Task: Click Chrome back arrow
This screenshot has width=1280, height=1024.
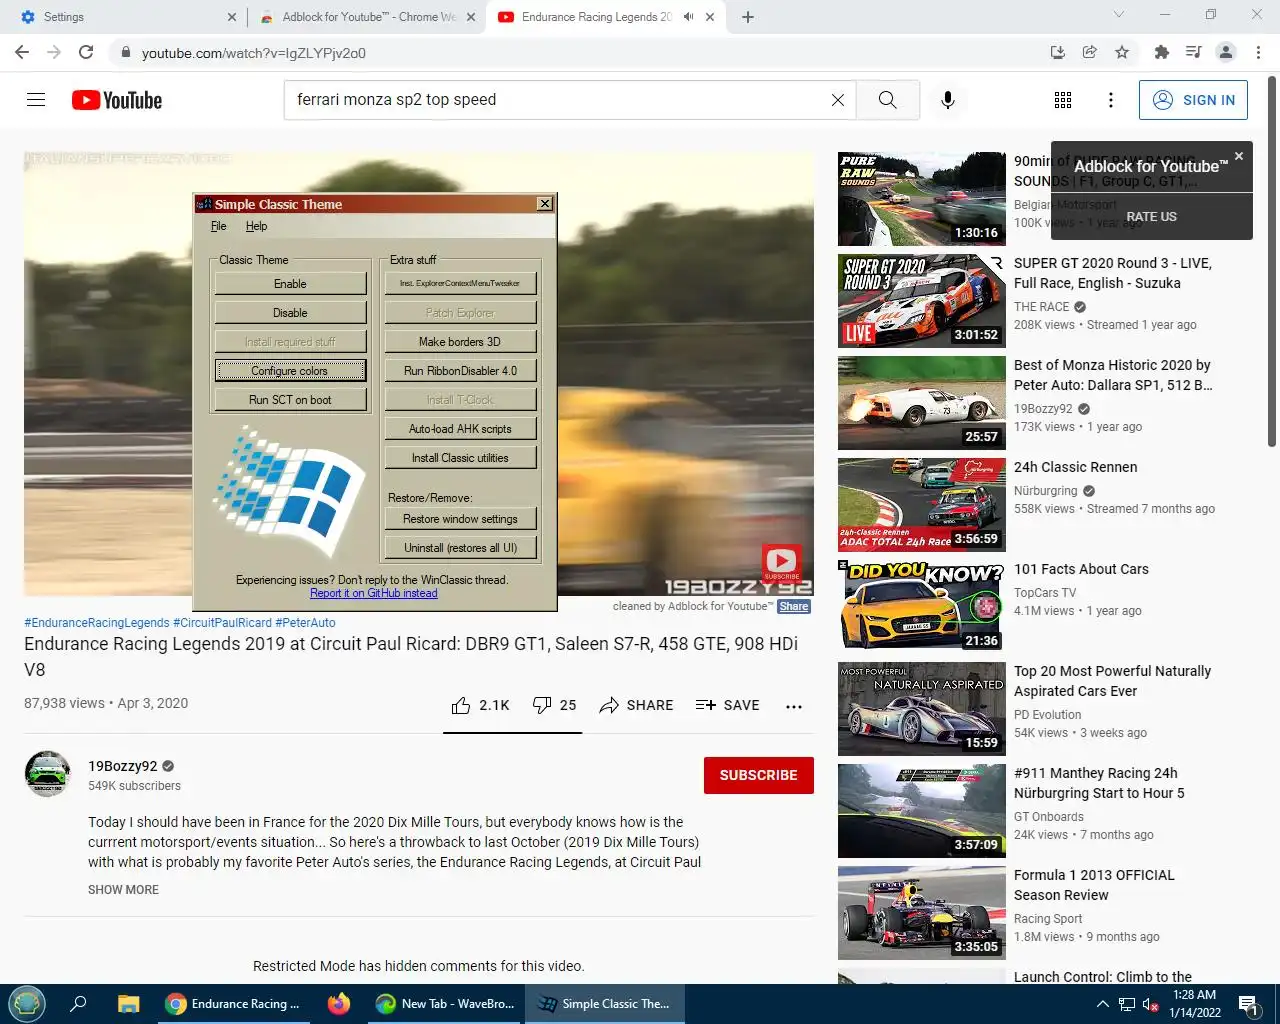Action: tap(22, 52)
